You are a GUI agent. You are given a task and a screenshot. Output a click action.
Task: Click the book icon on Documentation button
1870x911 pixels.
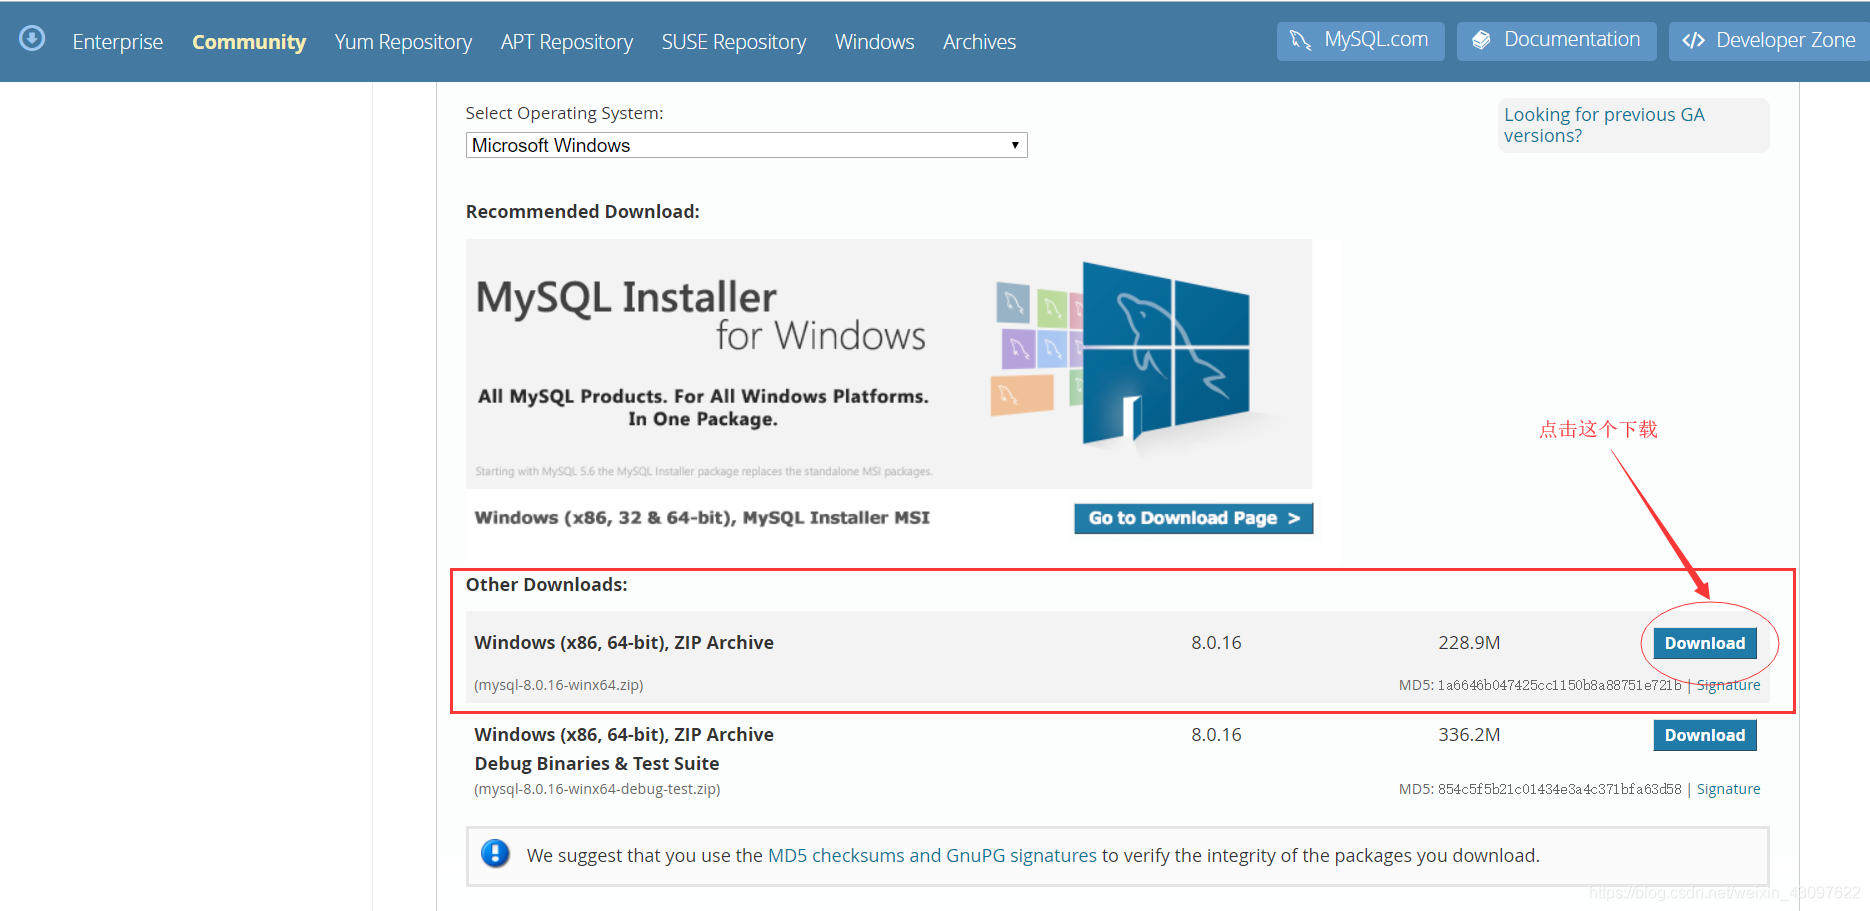point(1481,40)
